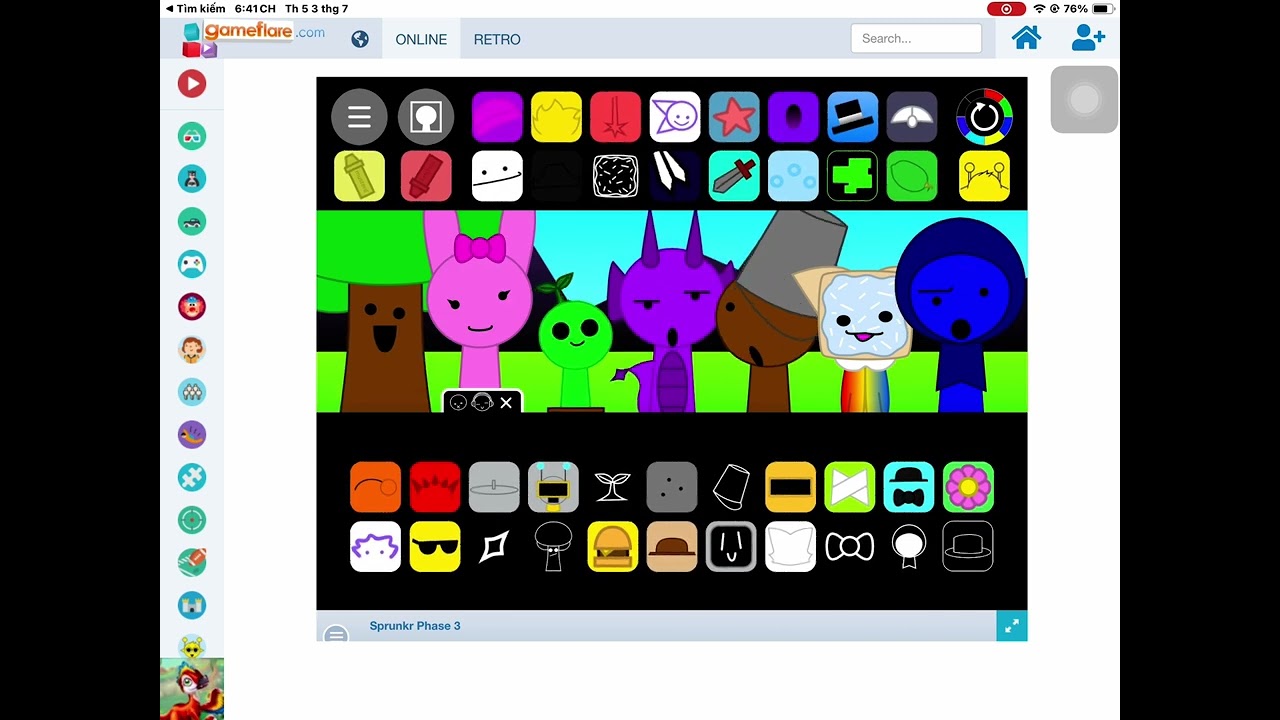This screenshot has height=720, width=1280.
Task: Choose the white sprout icon
Action: [612, 487]
